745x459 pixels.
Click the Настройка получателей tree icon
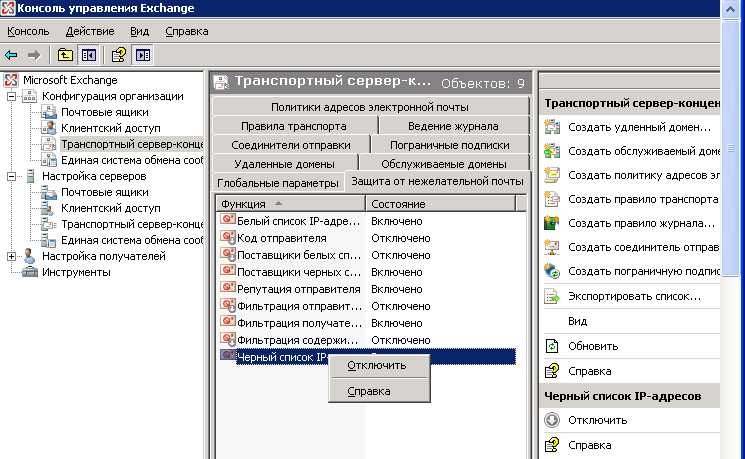(x=29, y=256)
